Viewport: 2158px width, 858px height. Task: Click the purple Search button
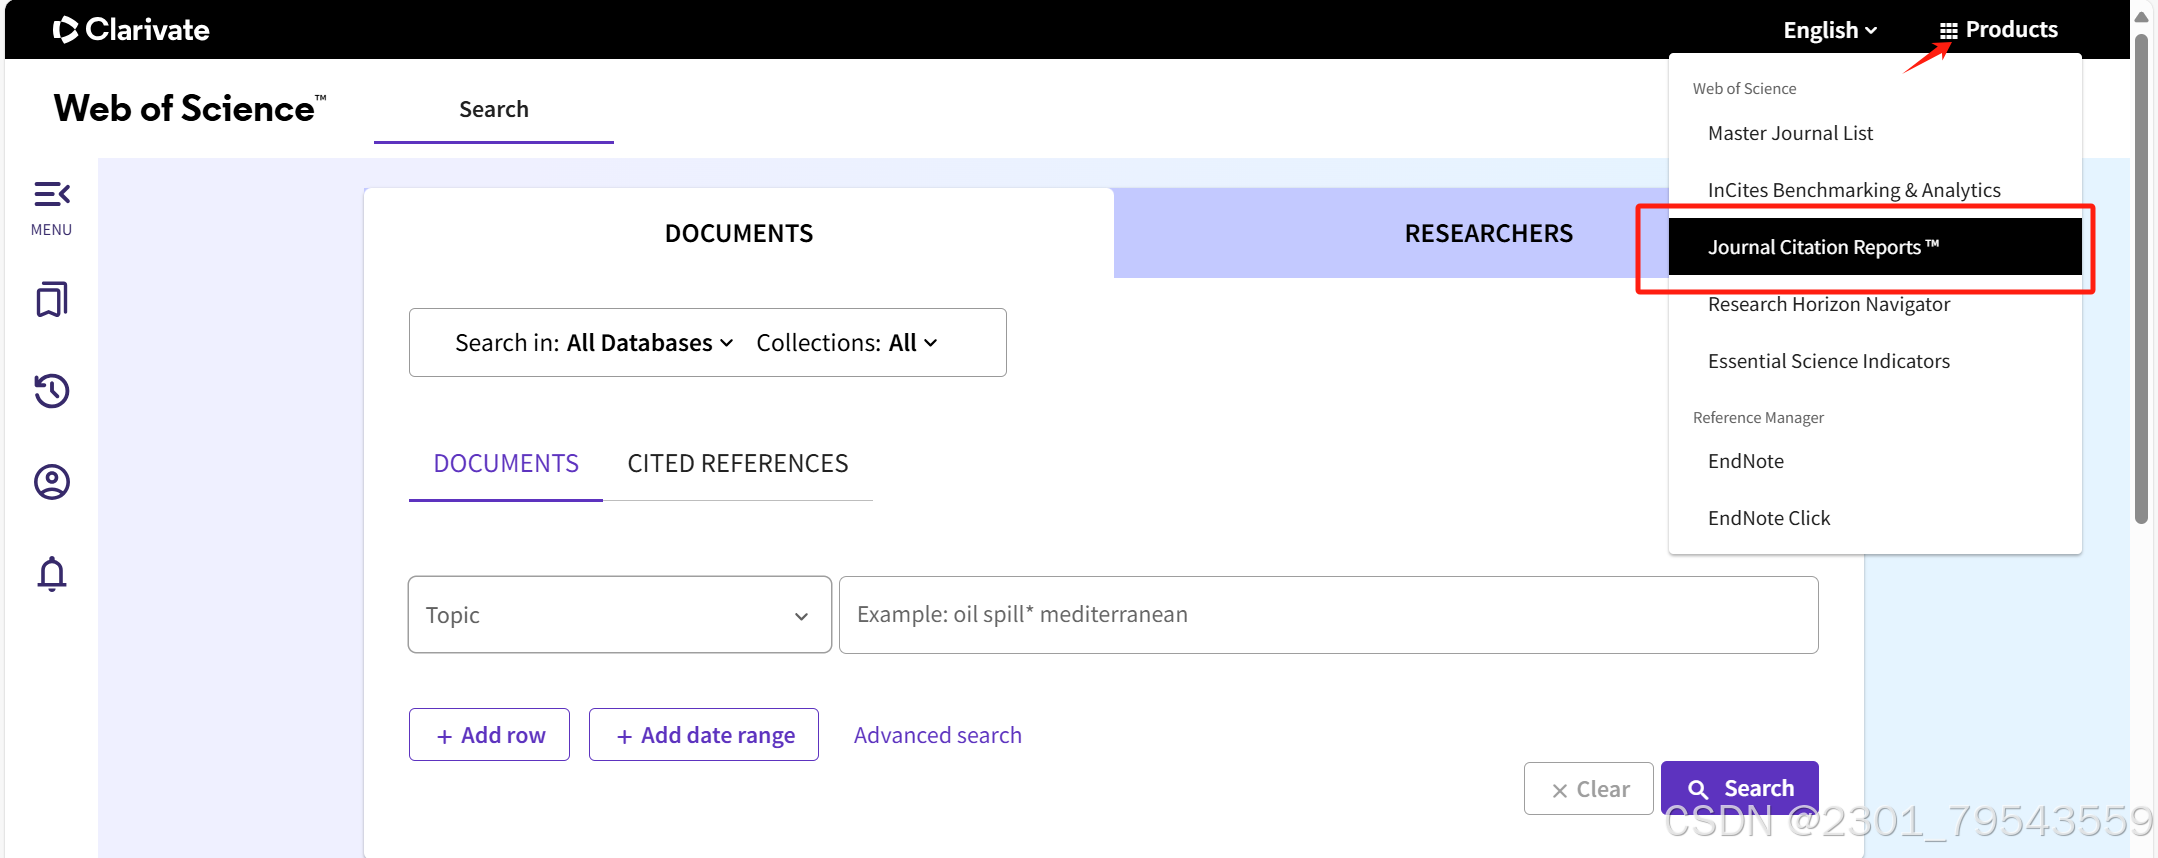click(1740, 788)
